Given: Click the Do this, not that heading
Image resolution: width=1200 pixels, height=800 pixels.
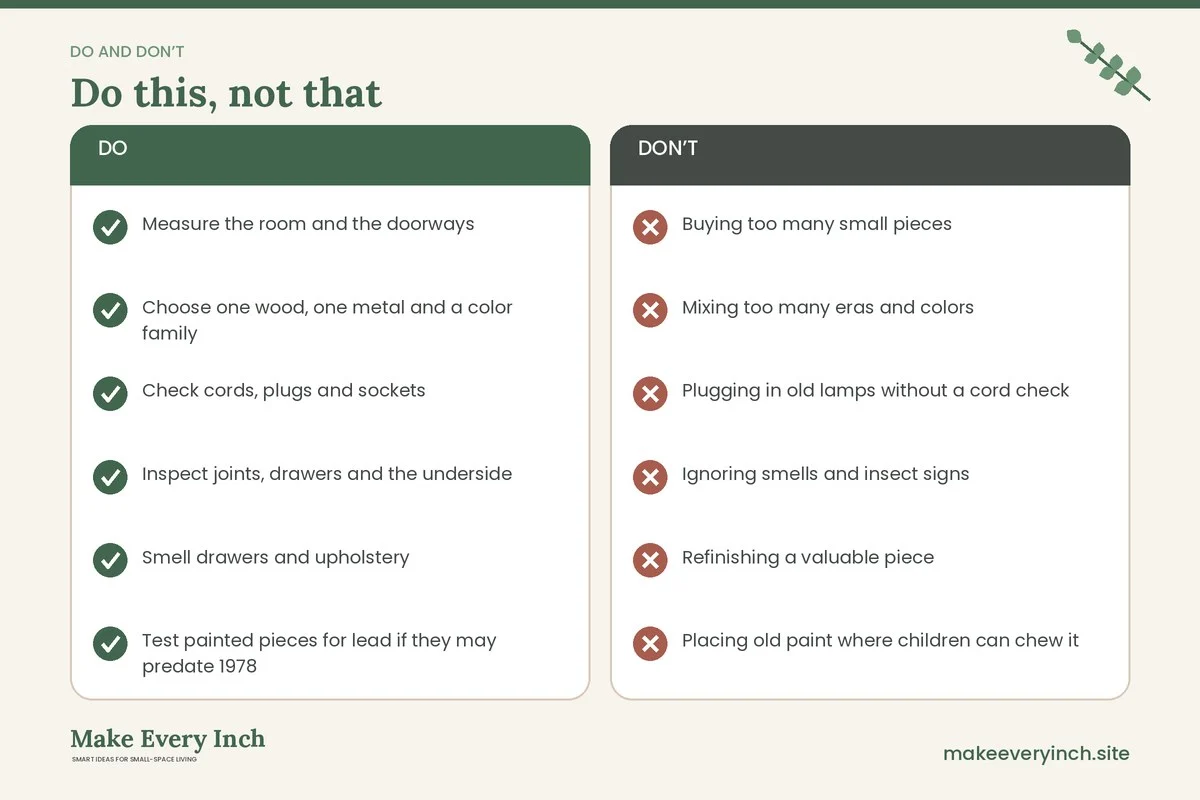Looking at the screenshot, I should pos(226,93).
